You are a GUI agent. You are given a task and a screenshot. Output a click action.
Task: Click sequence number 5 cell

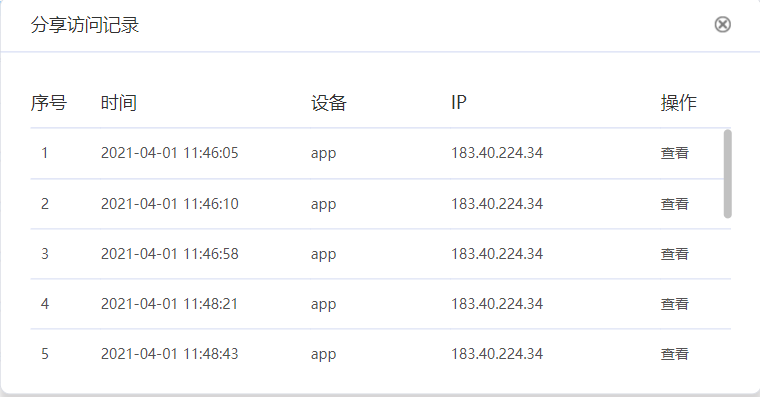(45, 354)
